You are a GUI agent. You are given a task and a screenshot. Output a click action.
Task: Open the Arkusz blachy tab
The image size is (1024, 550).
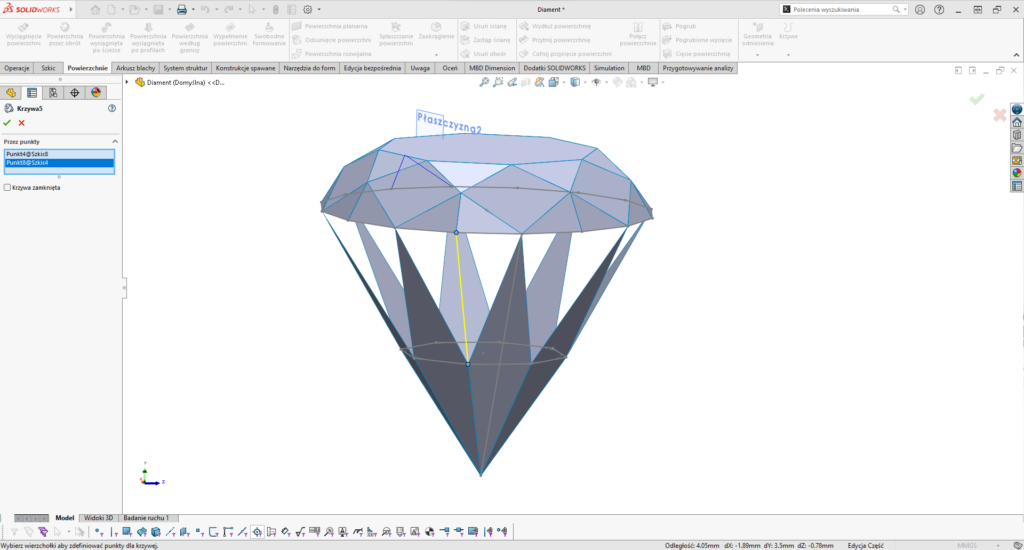point(137,68)
